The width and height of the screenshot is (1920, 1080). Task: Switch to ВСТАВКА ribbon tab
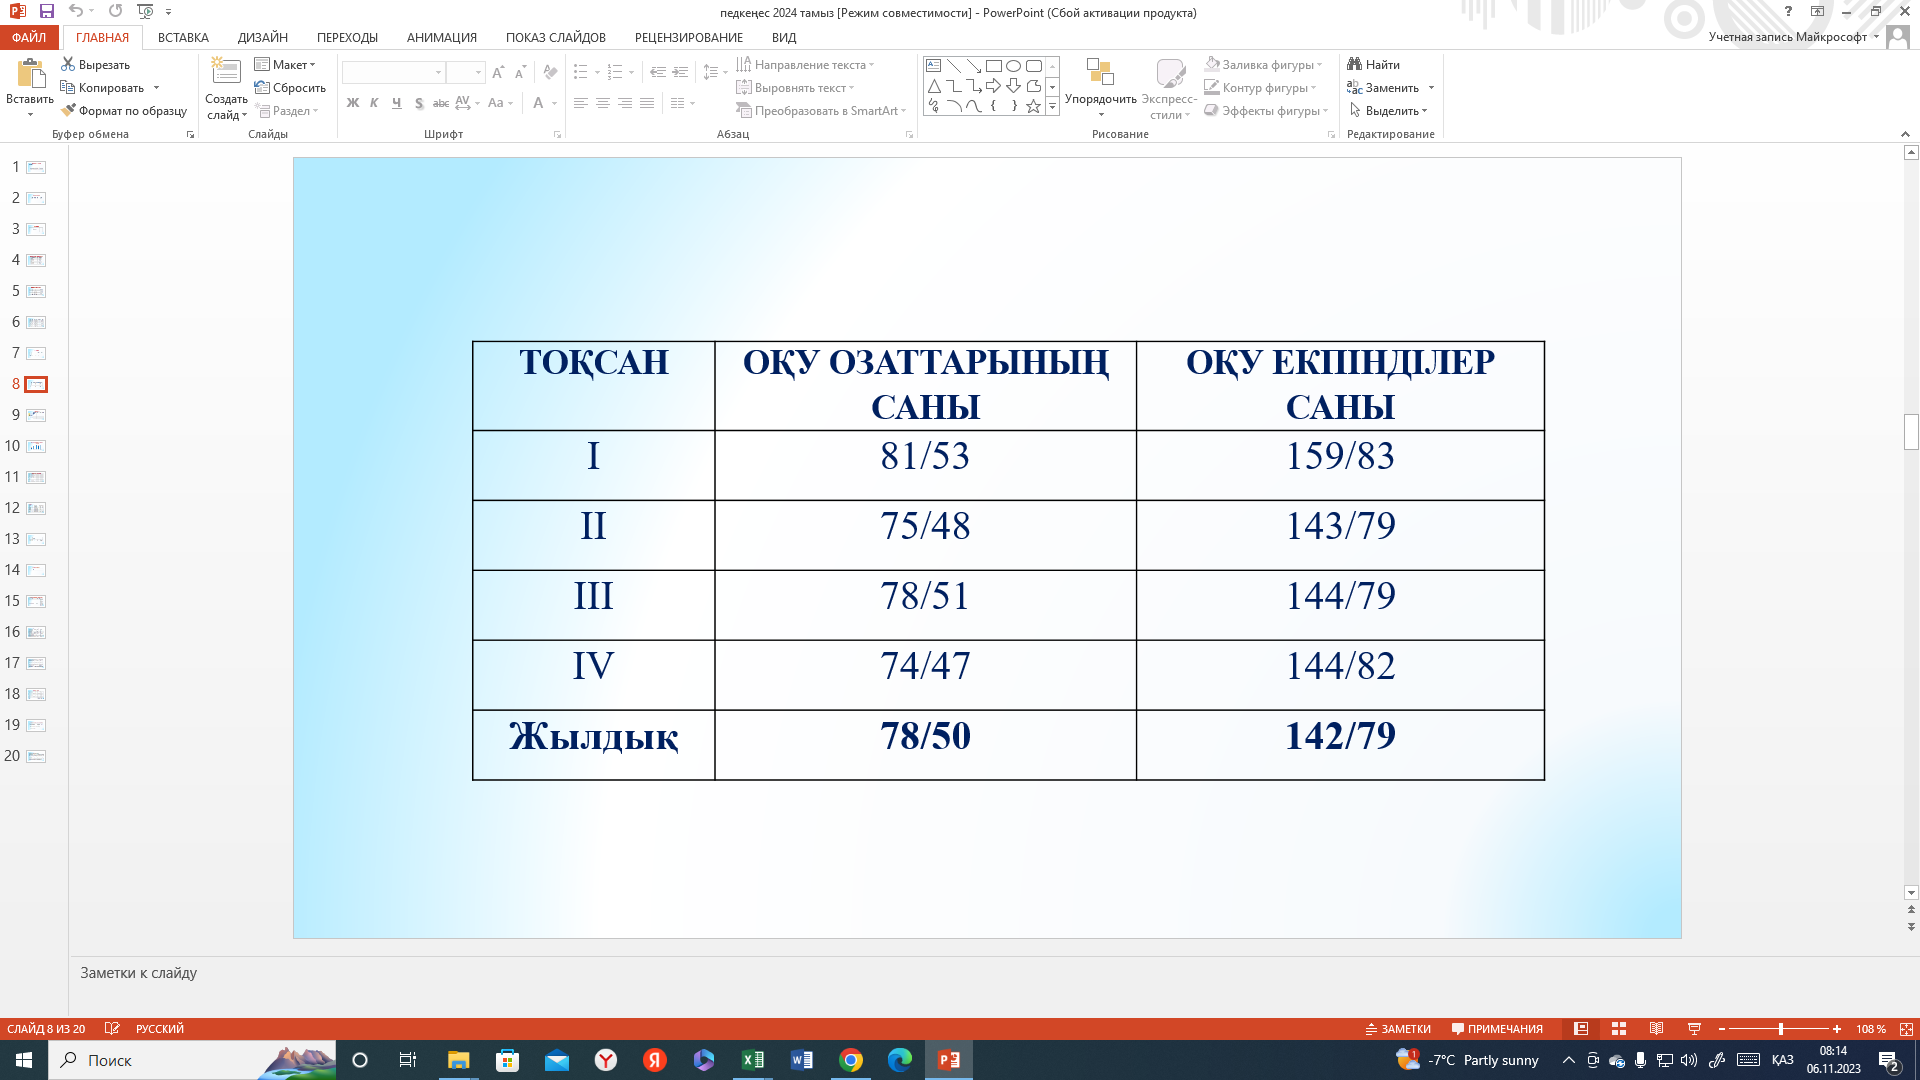tap(183, 37)
